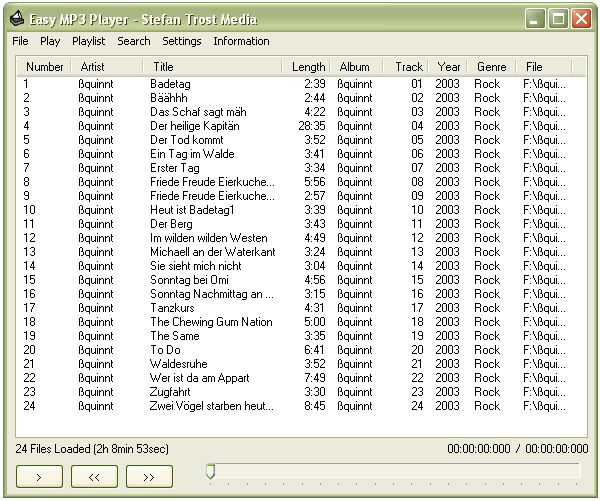This screenshot has height=501, width=600.
Task: Click the playback position slider handle
Action: click(x=210, y=471)
